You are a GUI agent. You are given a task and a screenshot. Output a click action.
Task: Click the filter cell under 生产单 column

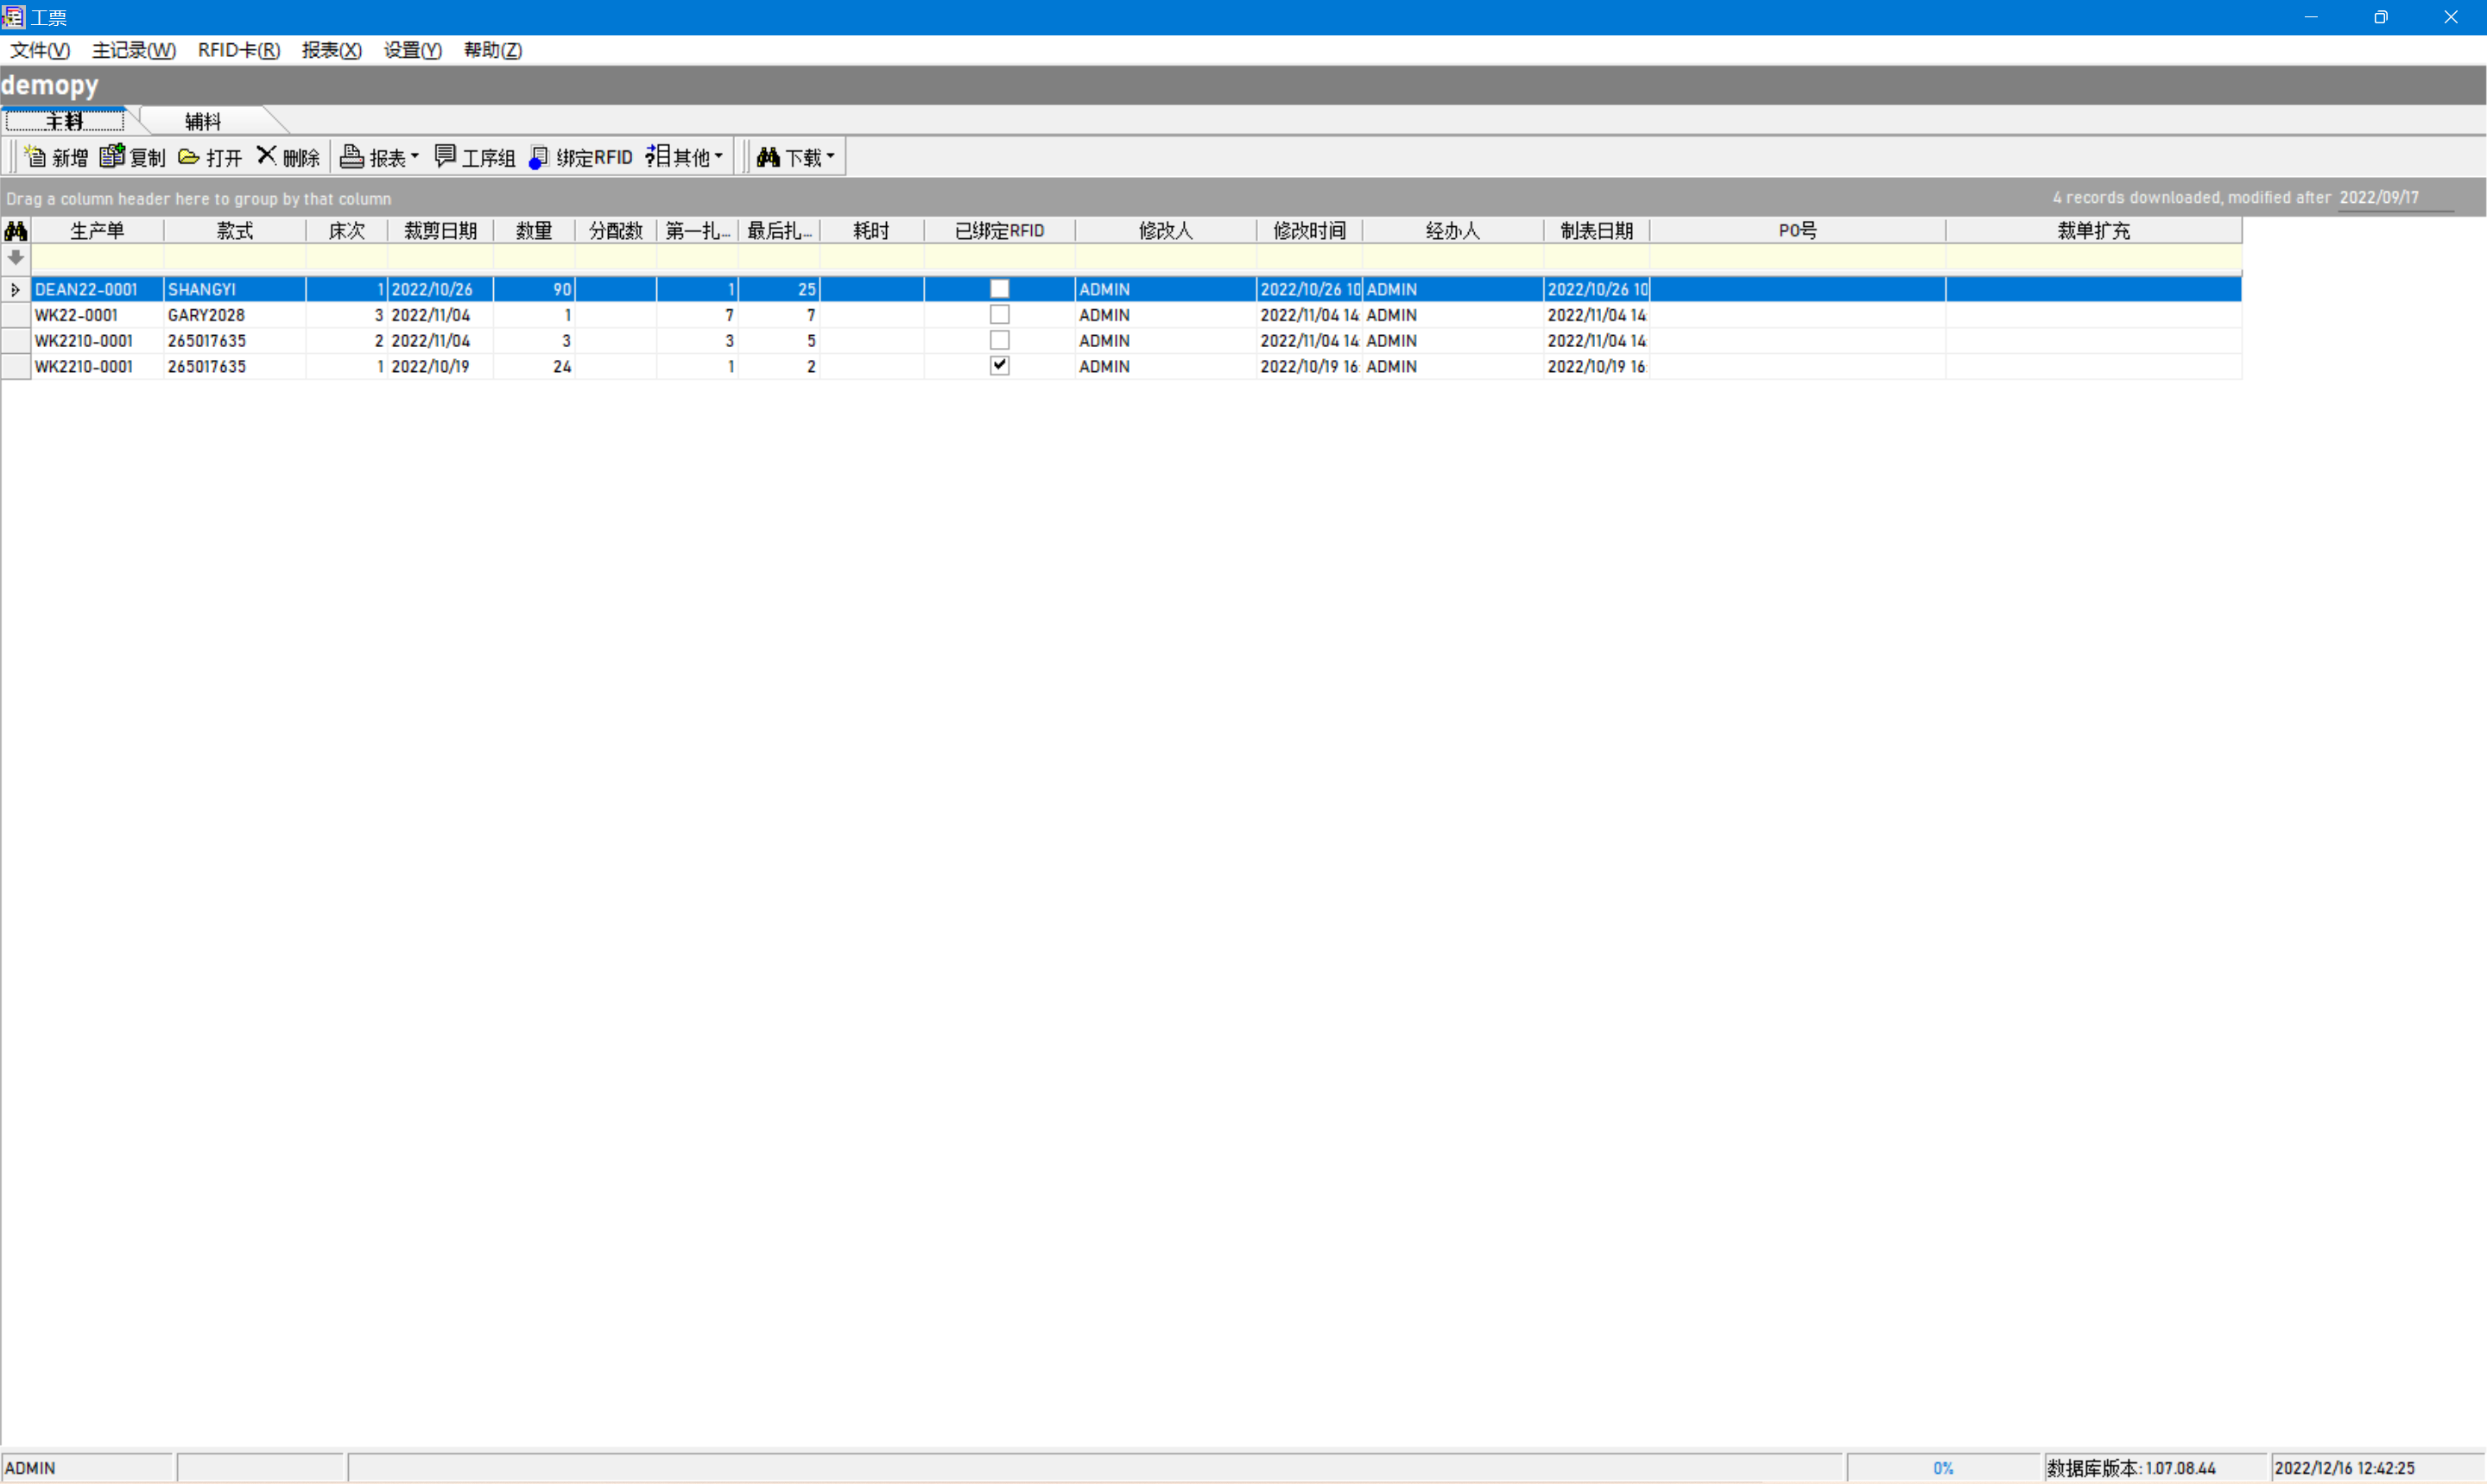click(x=97, y=258)
